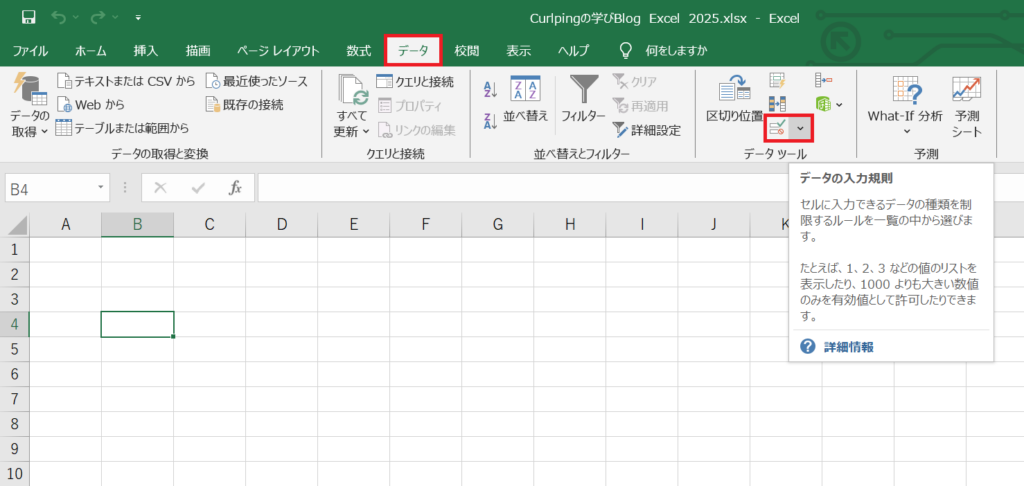This screenshot has height=486, width=1024.
Task: Click the 予測シート forecast sheet icon
Action: pyautogui.click(x=966, y=105)
